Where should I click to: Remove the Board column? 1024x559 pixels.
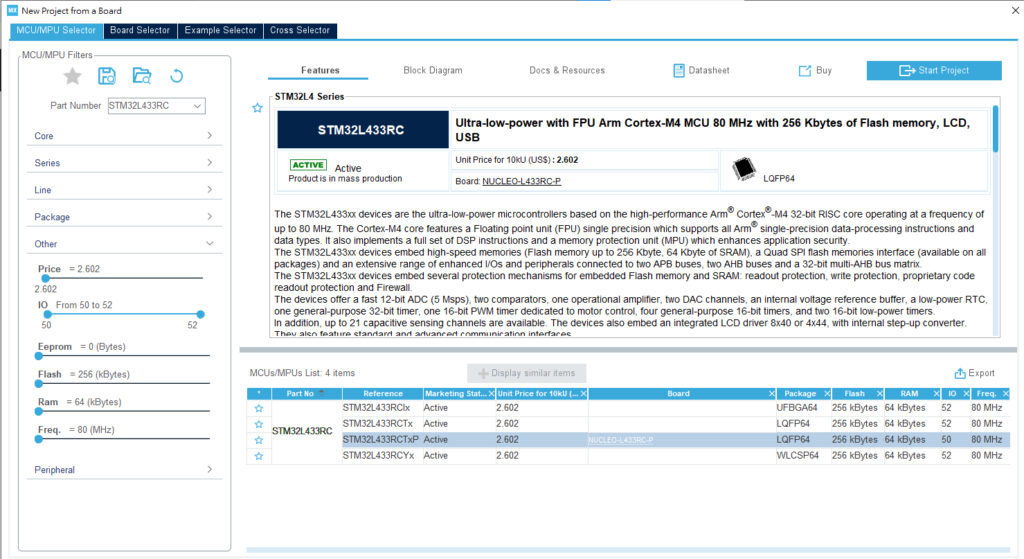pyautogui.click(x=772, y=394)
